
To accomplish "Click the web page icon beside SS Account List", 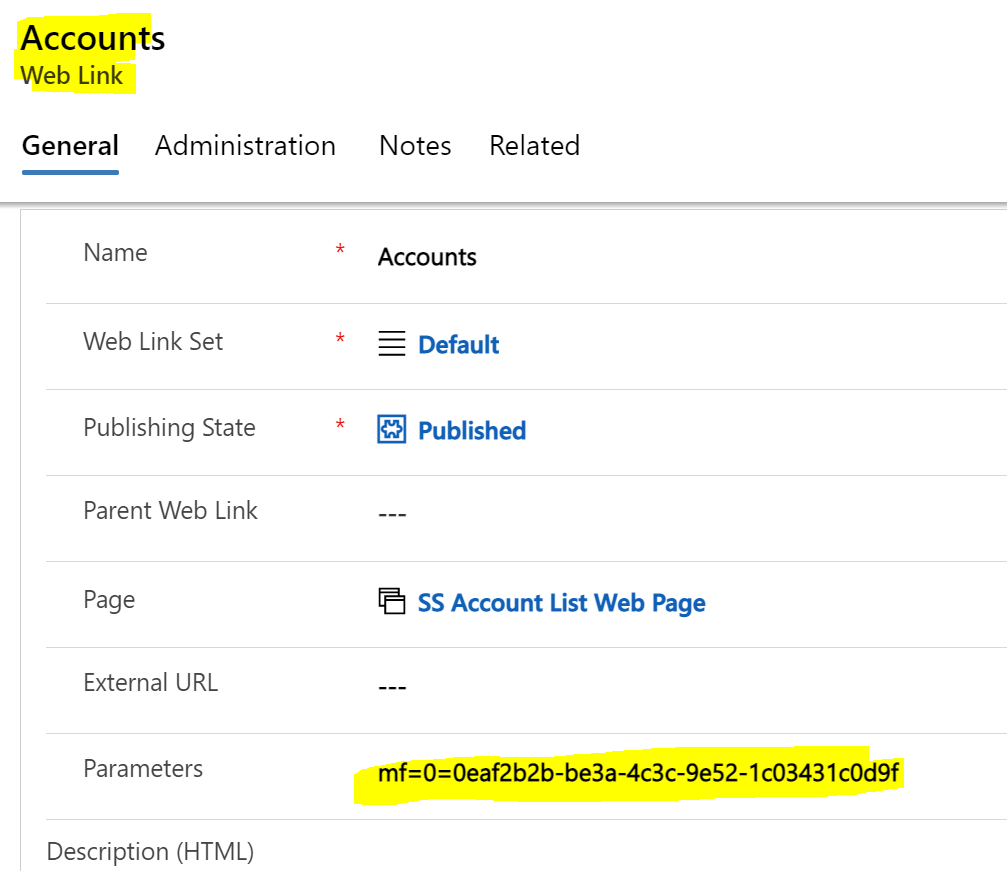I will pyautogui.click(x=392, y=602).
